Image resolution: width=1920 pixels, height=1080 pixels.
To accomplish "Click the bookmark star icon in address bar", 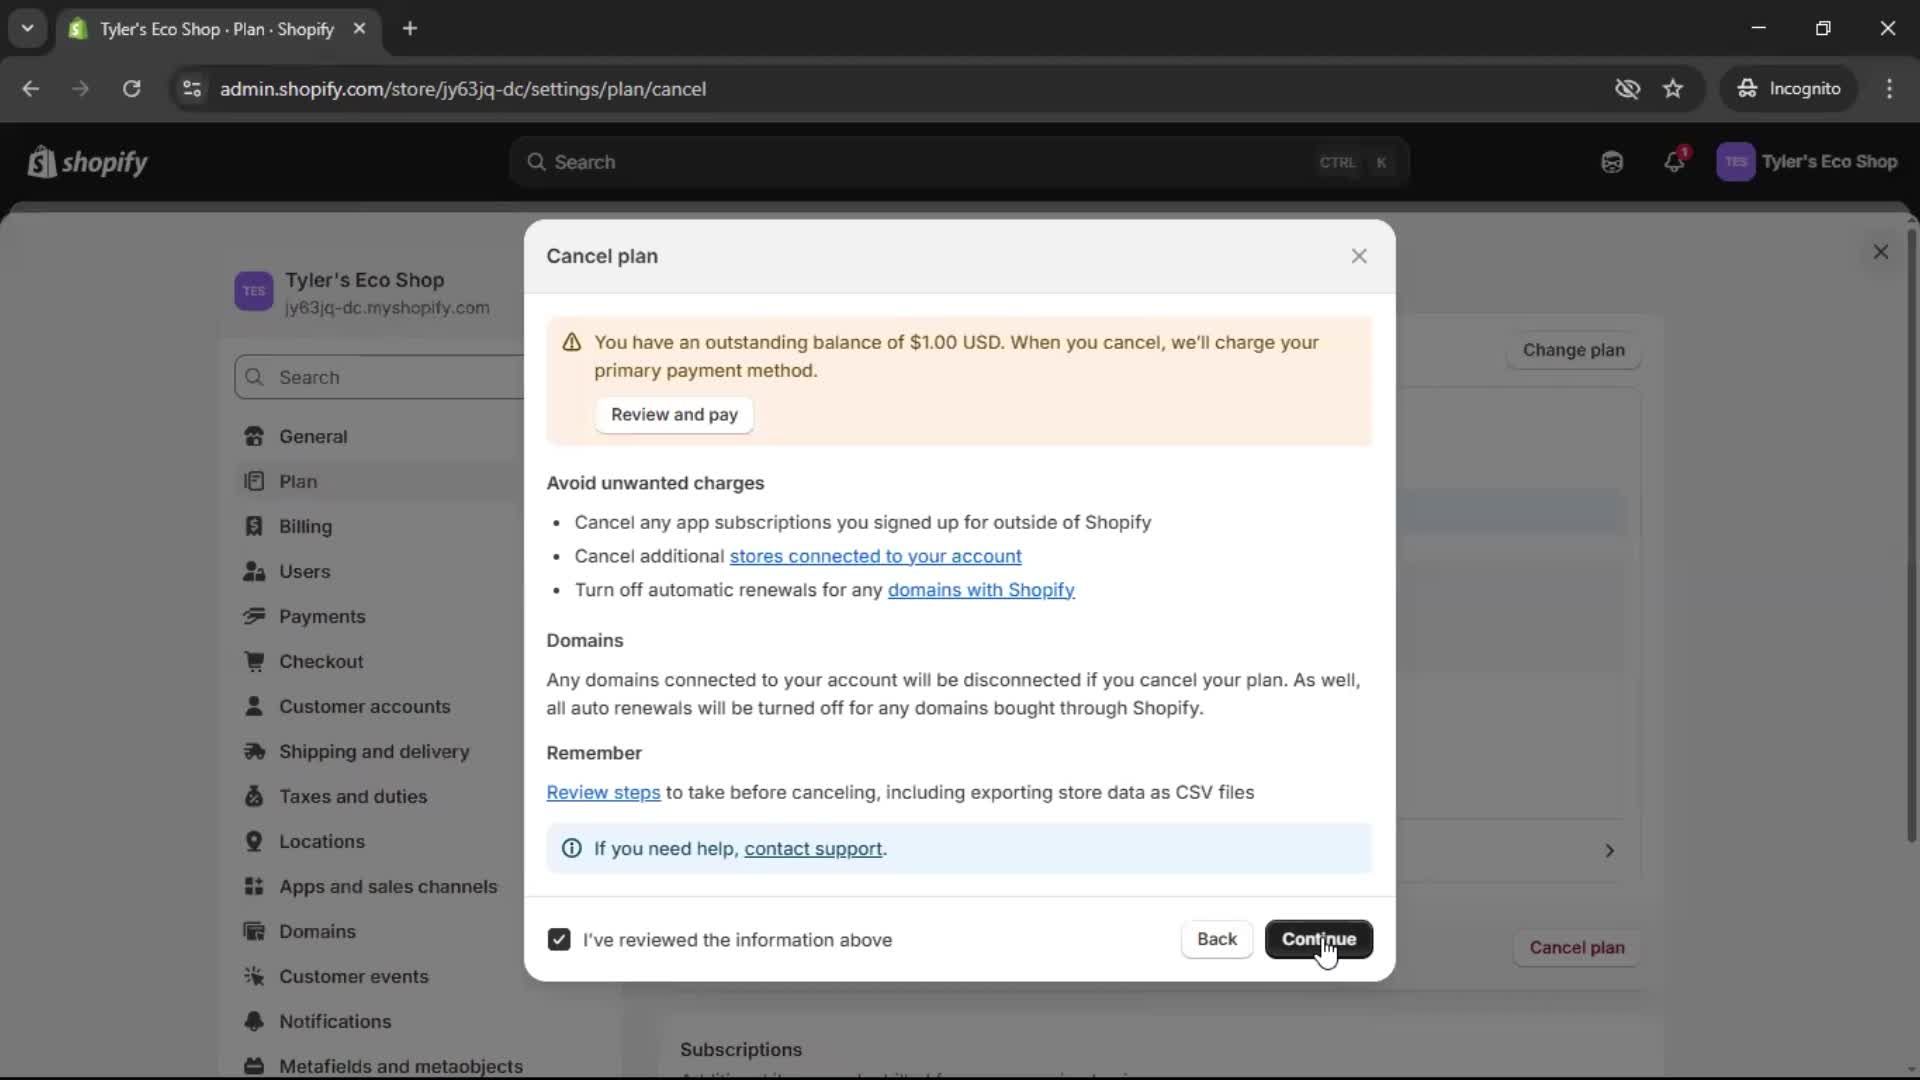I will pyautogui.click(x=1673, y=89).
